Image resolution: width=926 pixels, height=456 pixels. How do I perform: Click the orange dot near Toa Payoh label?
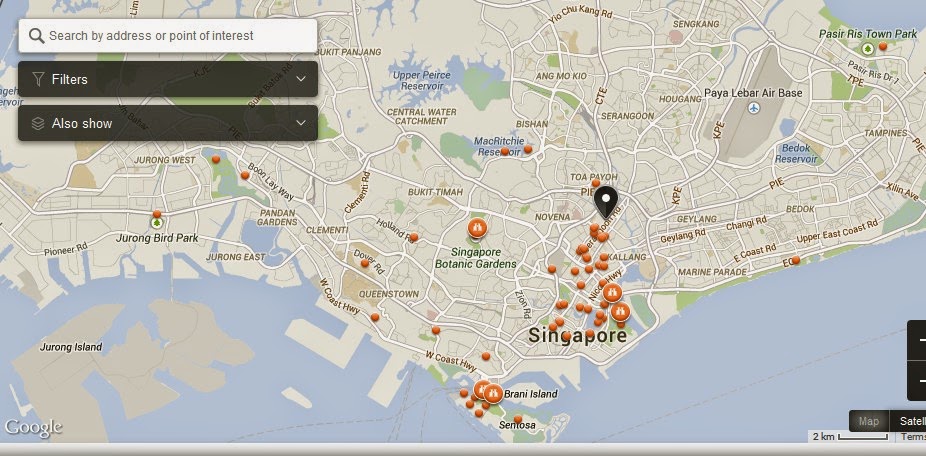(x=596, y=183)
